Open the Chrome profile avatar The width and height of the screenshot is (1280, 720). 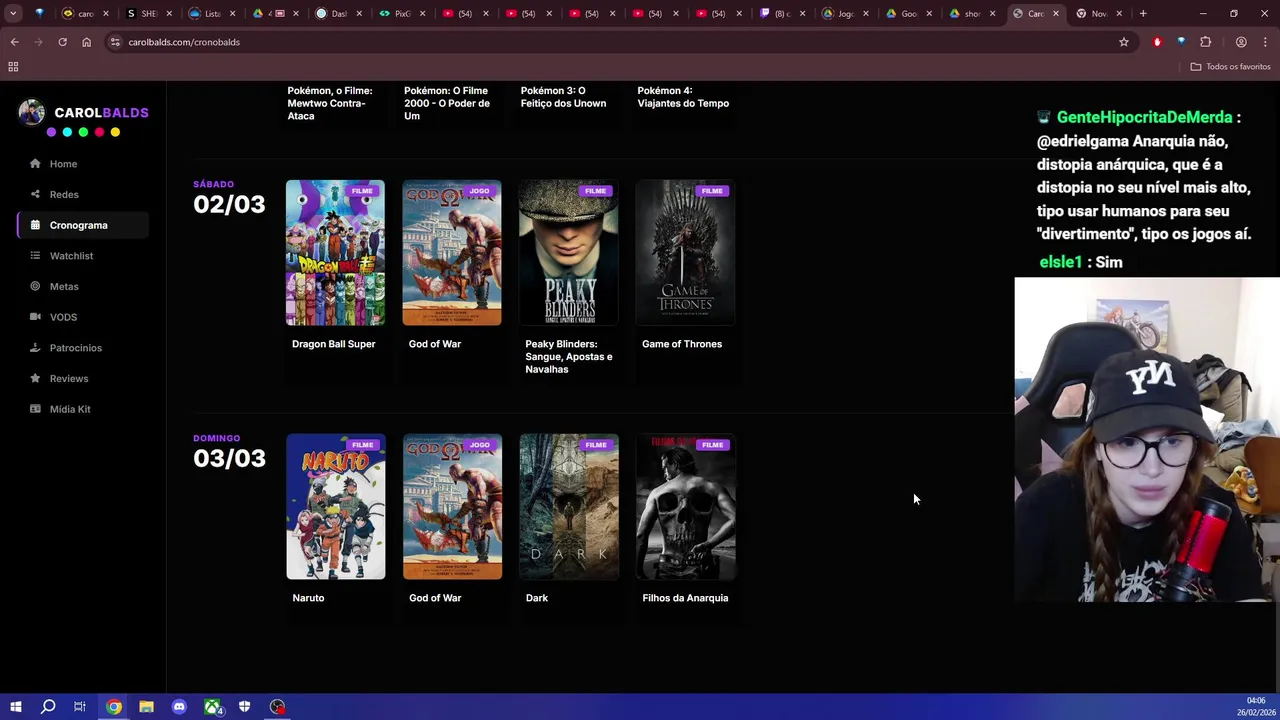pyautogui.click(x=1241, y=42)
